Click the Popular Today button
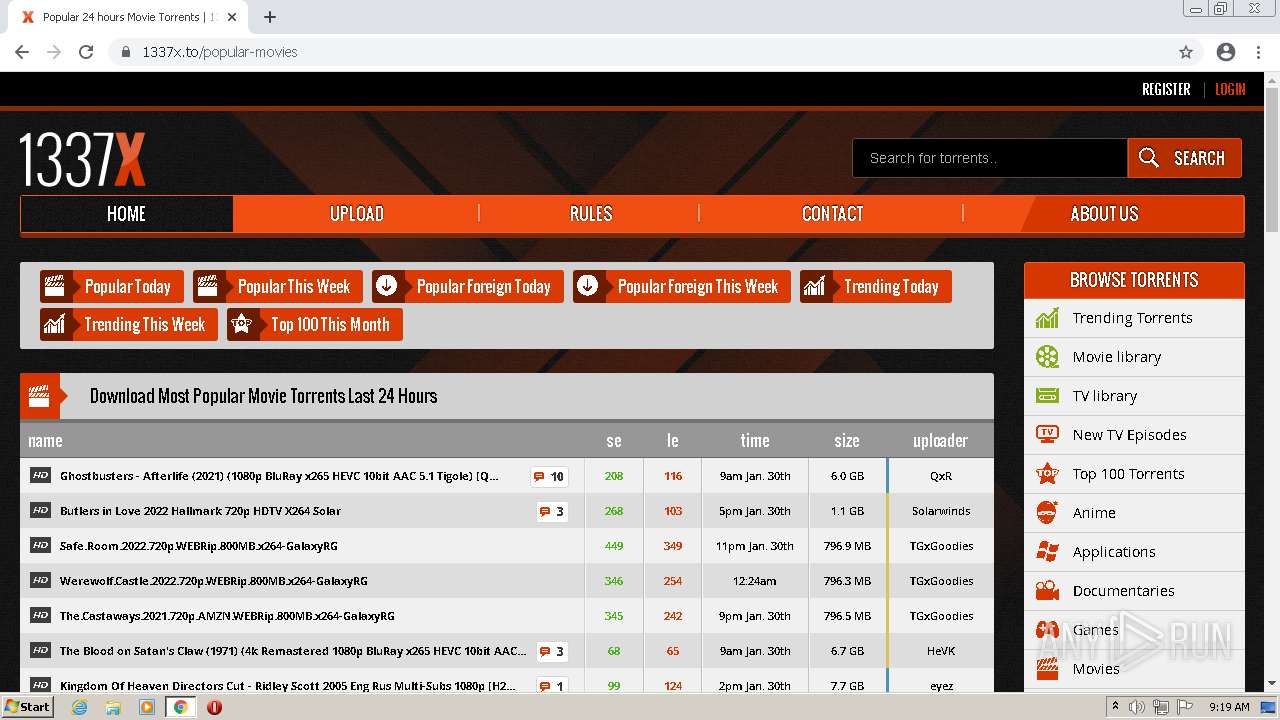Image resolution: width=1280 pixels, height=720 pixels. tap(112, 287)
